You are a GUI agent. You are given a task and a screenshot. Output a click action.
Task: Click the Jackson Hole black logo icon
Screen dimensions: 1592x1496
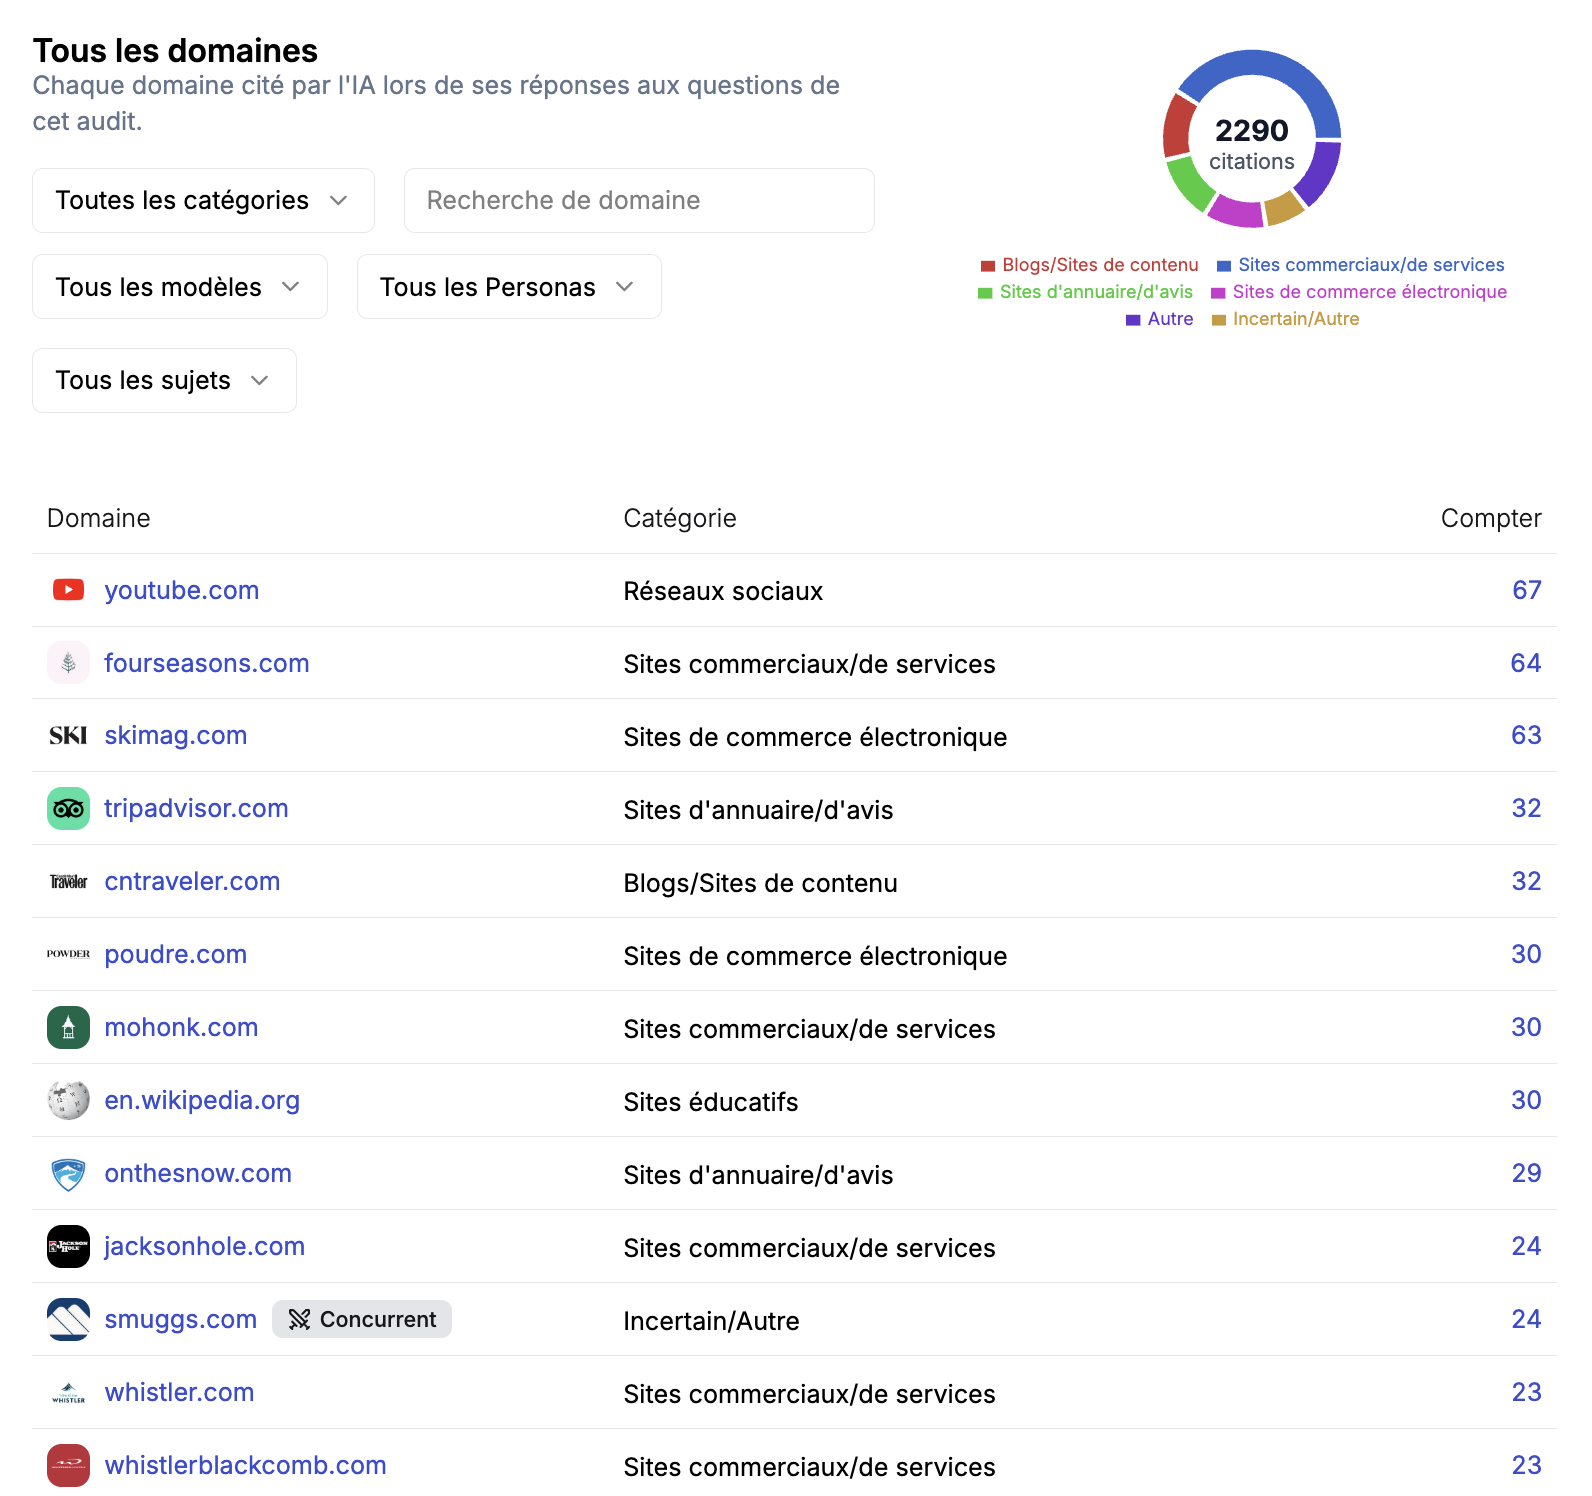[68, 1246]
